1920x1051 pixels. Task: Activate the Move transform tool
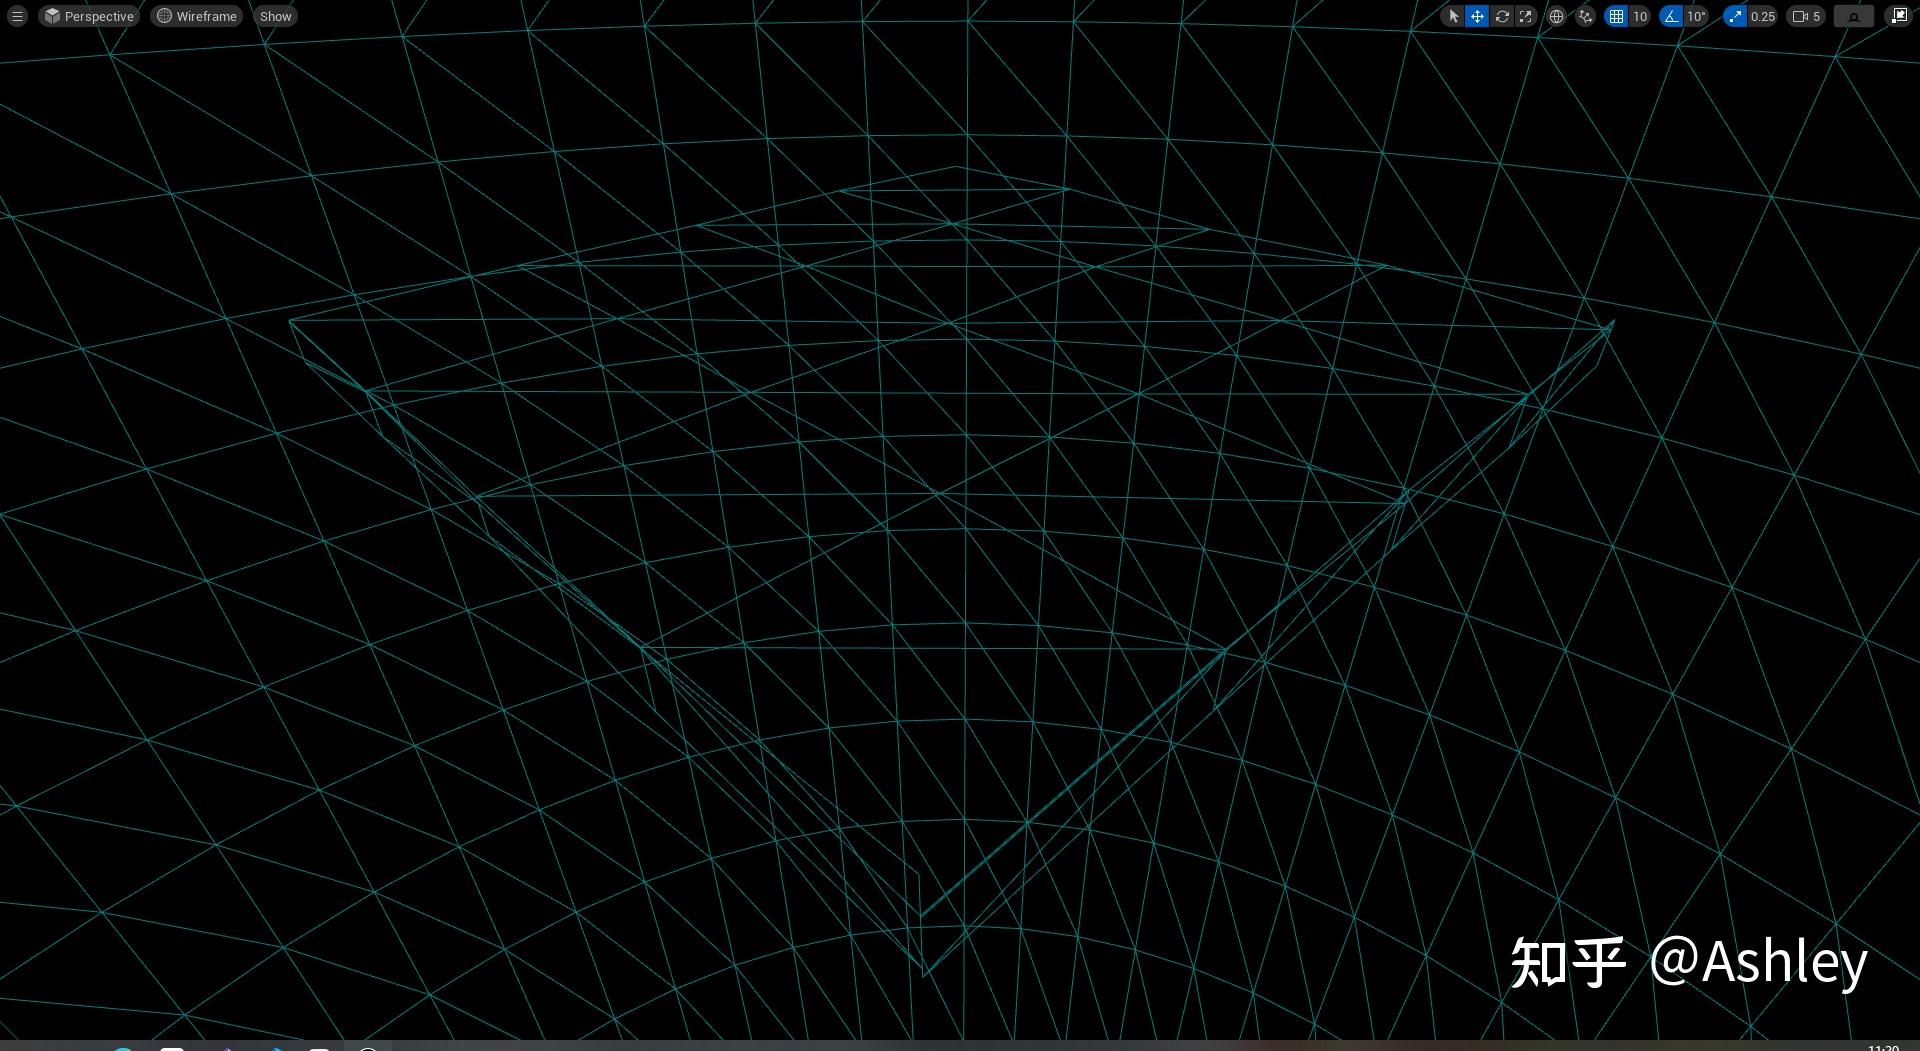(x=1477, y=16)
